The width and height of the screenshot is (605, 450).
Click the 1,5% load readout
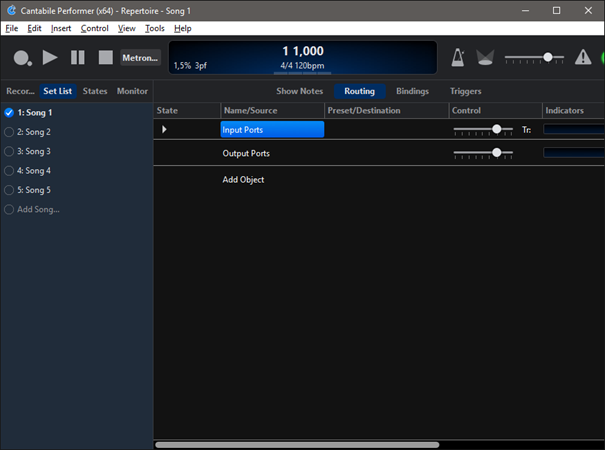pos(182,66)
